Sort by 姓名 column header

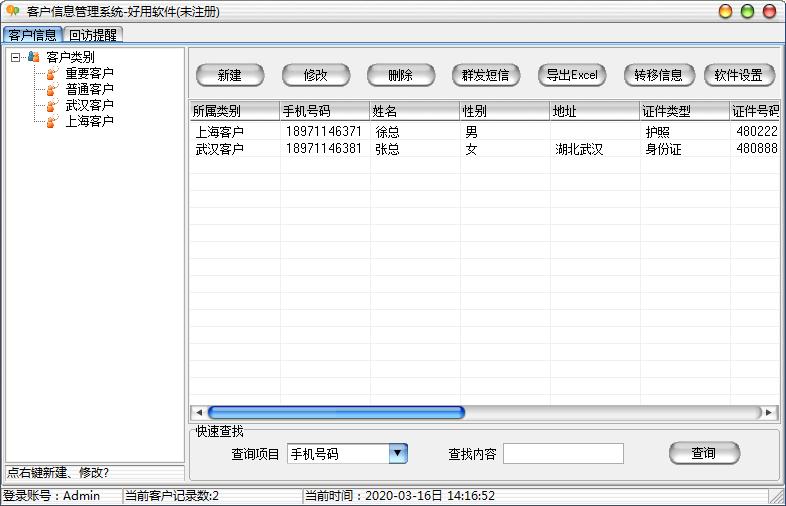[415, 111]
